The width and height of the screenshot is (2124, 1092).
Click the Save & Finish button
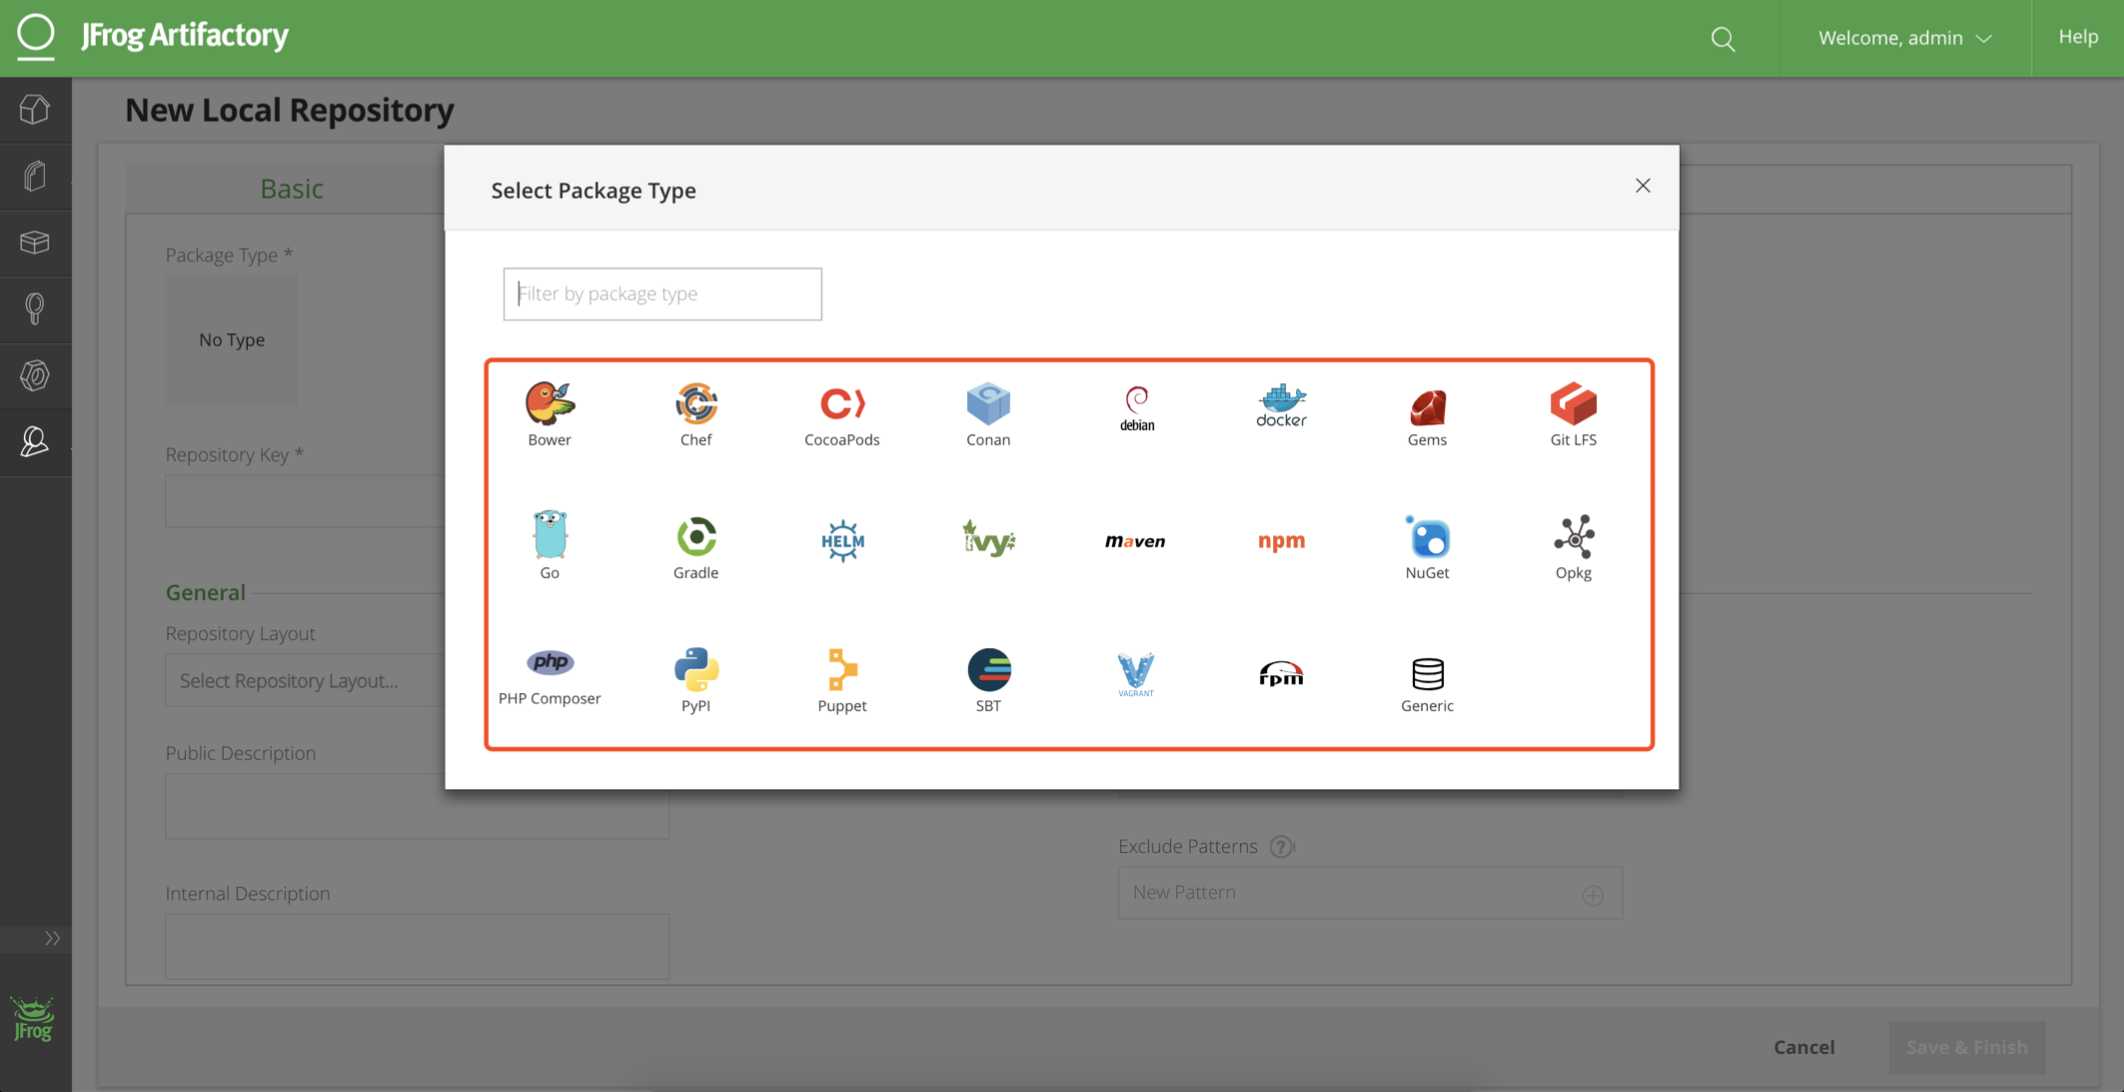coord(1966,1047)
